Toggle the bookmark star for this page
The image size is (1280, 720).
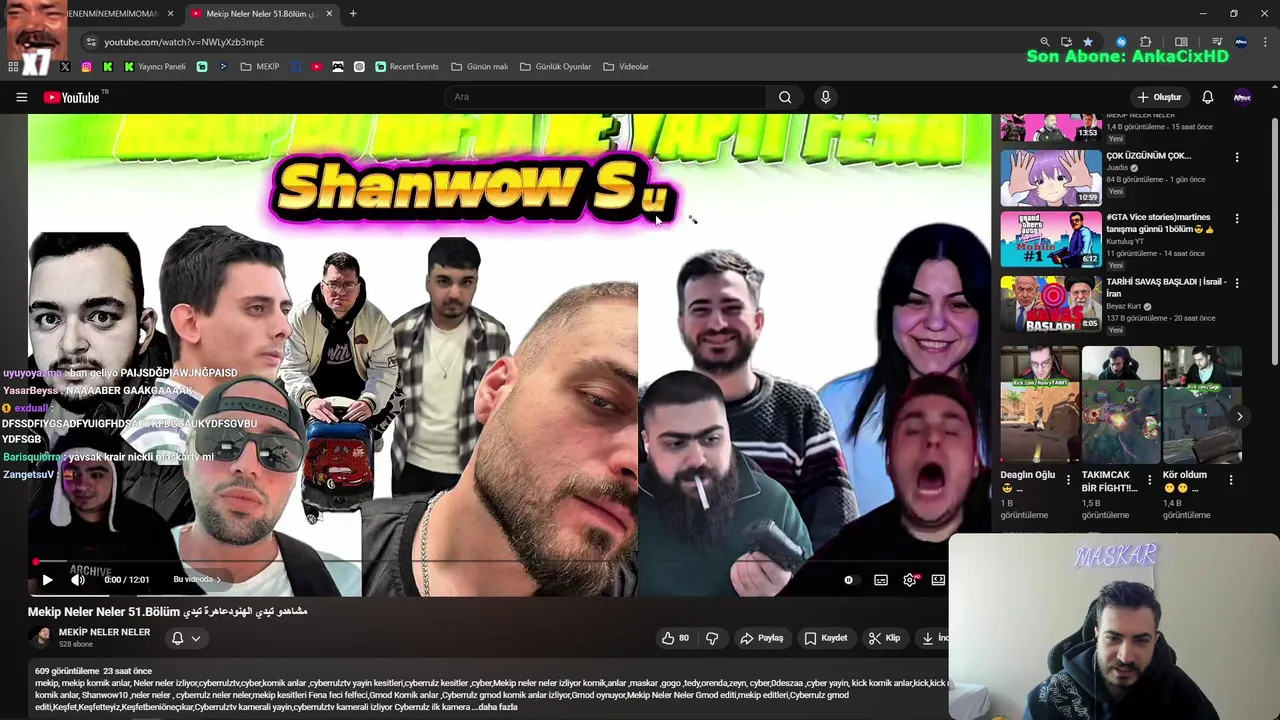1087,42
